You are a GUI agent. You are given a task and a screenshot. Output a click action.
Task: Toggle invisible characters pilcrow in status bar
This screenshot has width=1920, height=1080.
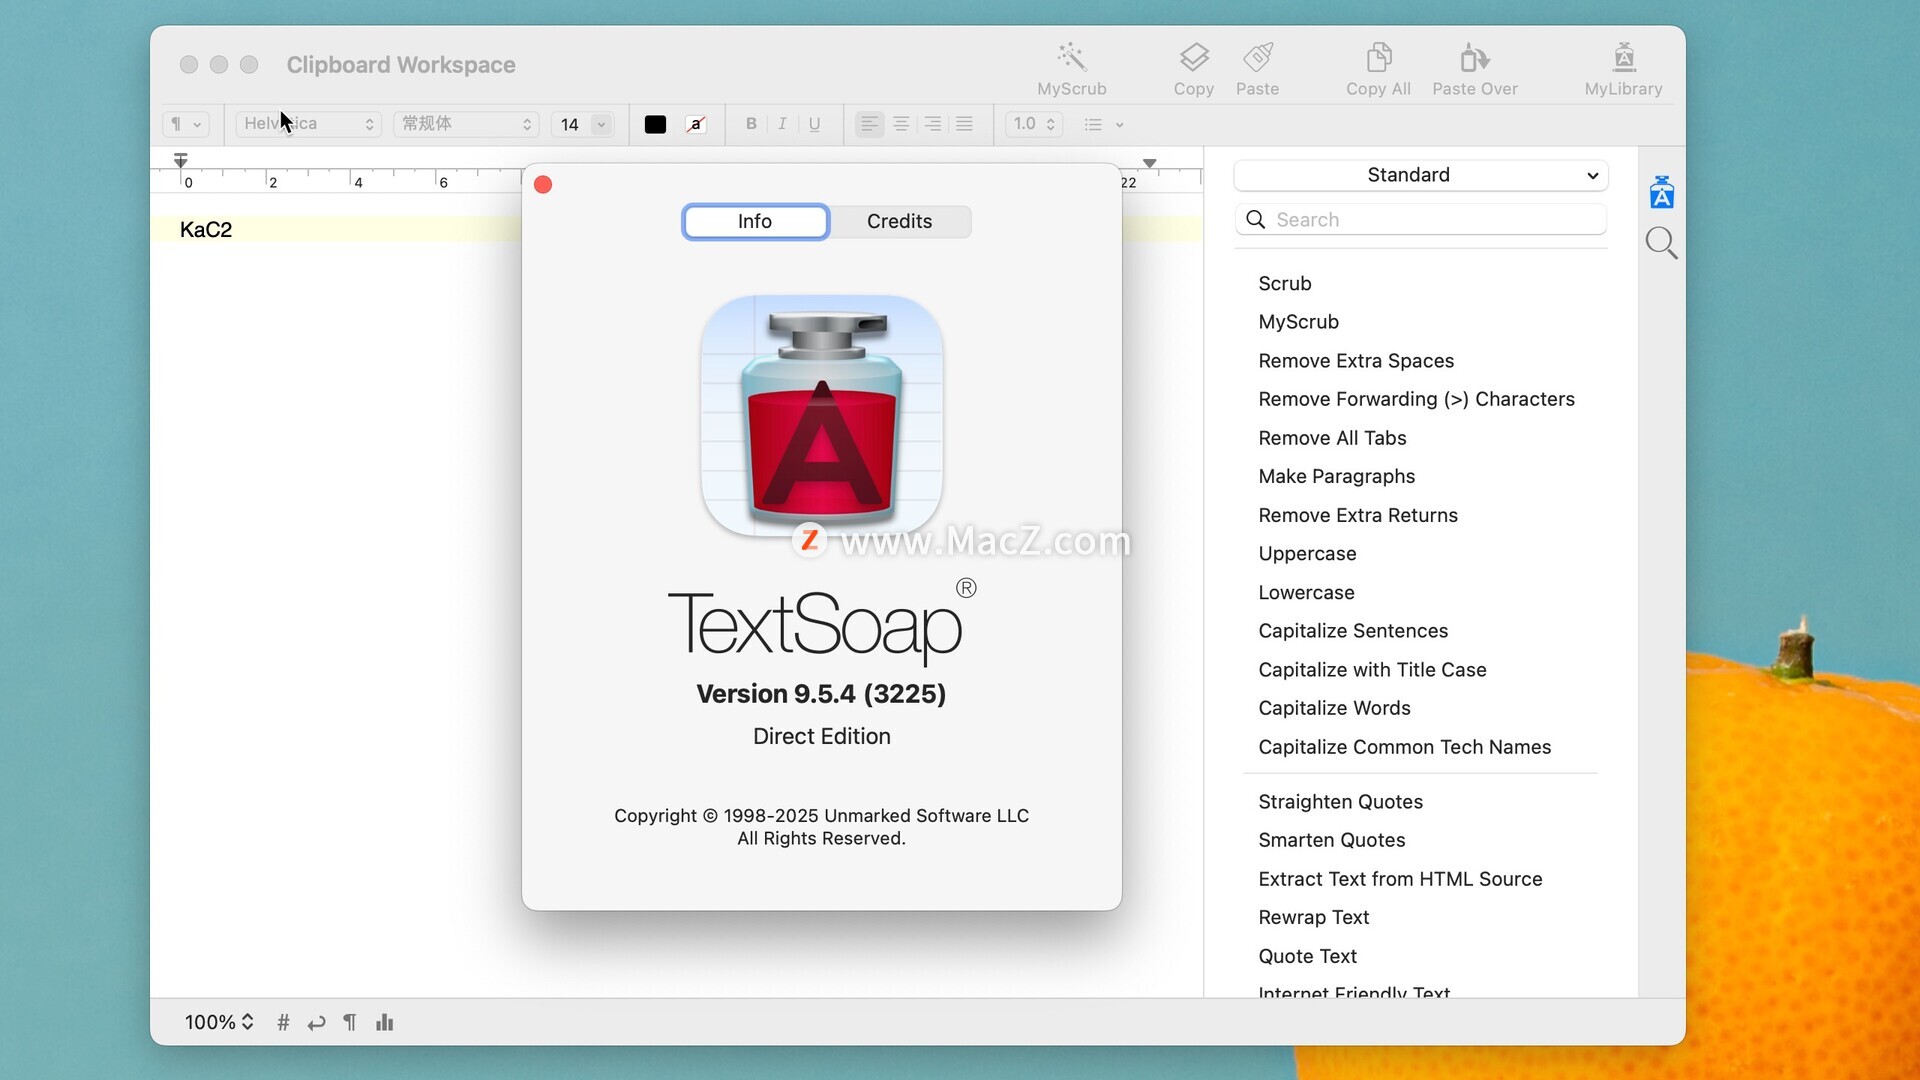349,1022
